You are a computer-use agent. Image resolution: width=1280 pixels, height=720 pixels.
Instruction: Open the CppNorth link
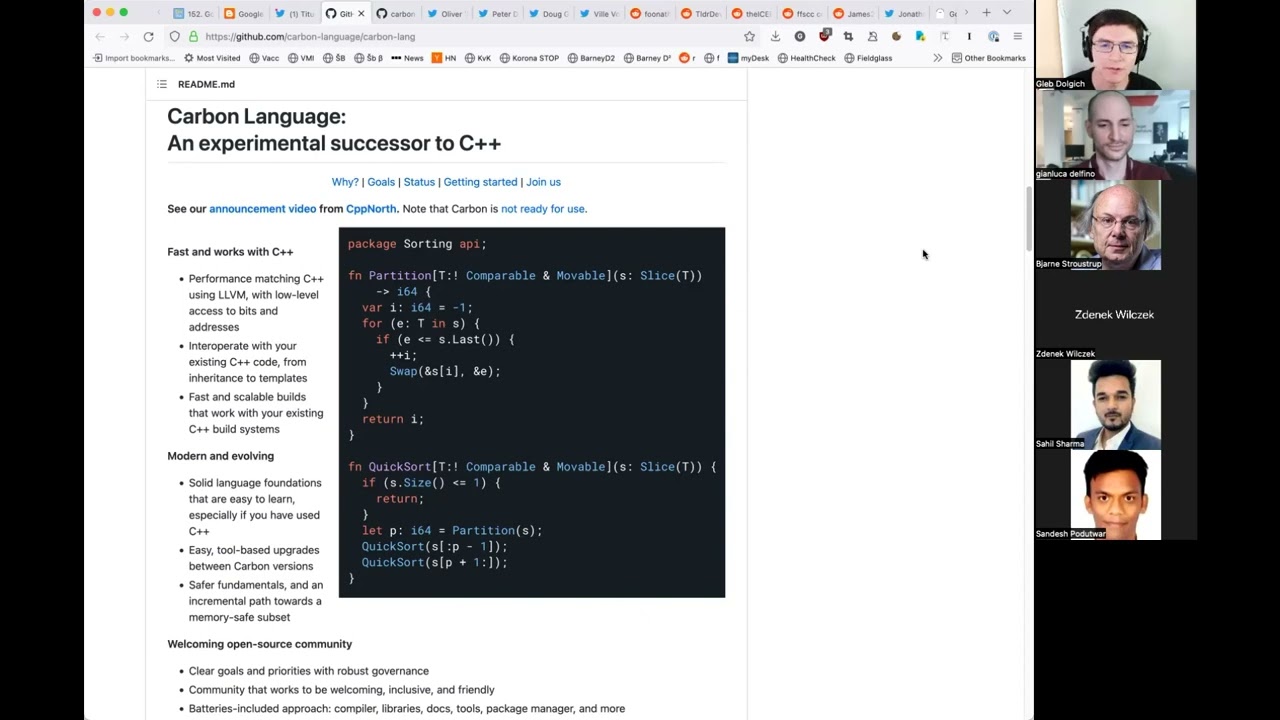pos(371,209)
